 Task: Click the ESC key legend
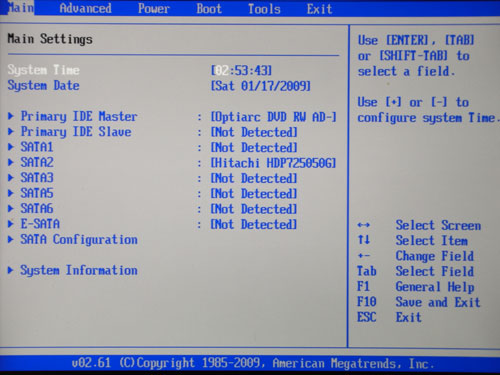pos(367,317)
